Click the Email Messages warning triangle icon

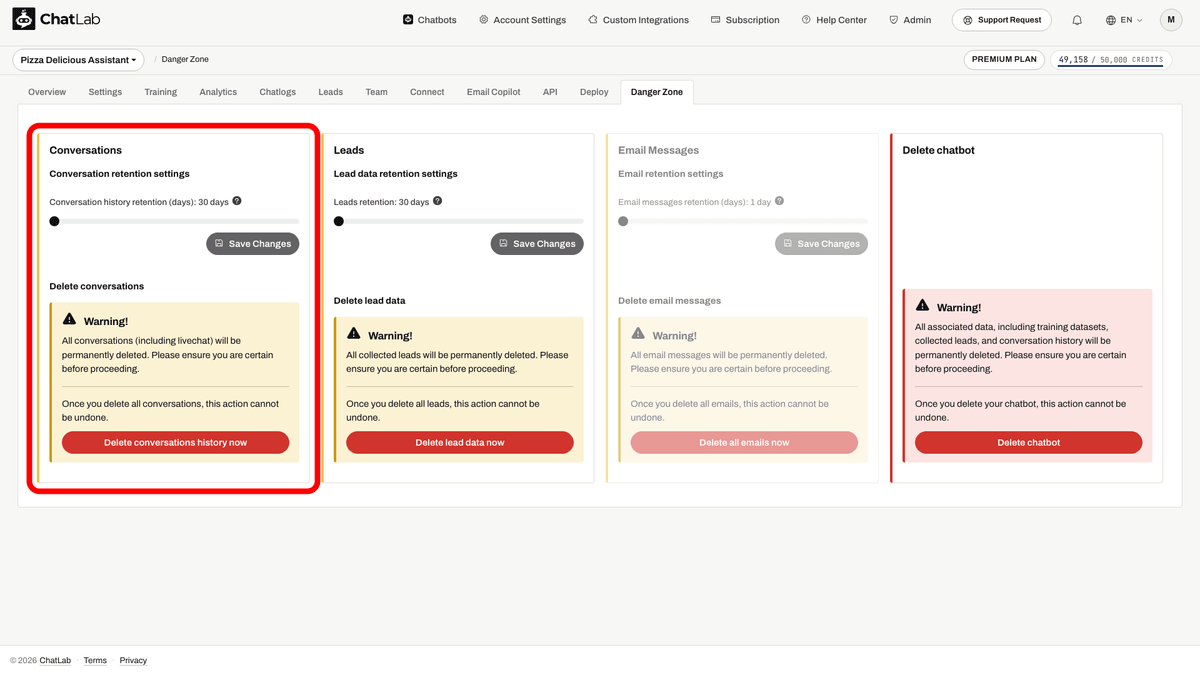(x=638, y=333)
